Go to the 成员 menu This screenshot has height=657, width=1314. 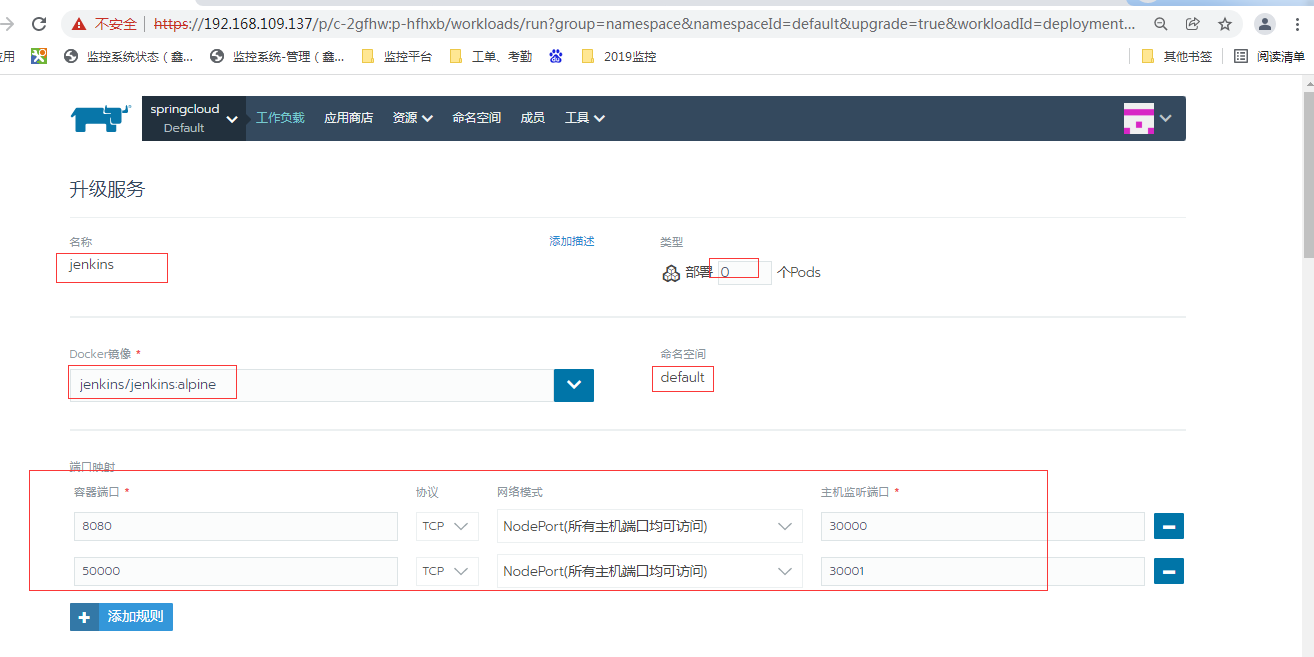pyautogui.click(x=532, y=118)
